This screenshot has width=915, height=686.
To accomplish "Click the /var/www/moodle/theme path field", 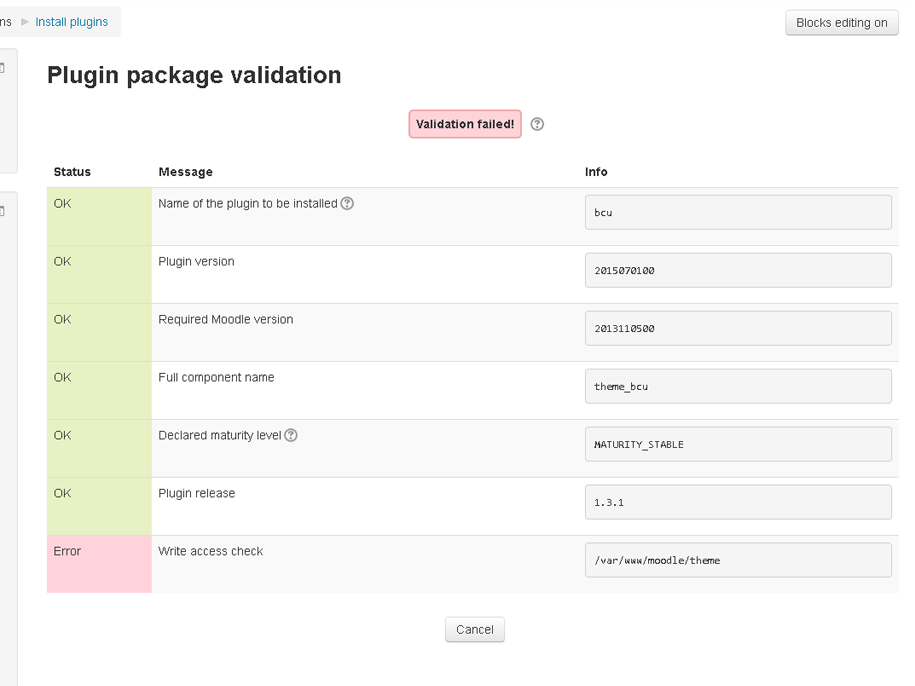I will coord(737,560).
